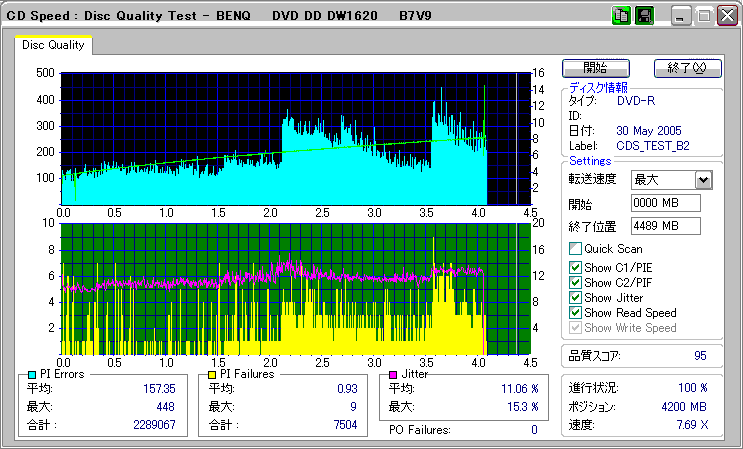
Task: Open the 転送速度 speed dropdown
Action: (702, 179)
